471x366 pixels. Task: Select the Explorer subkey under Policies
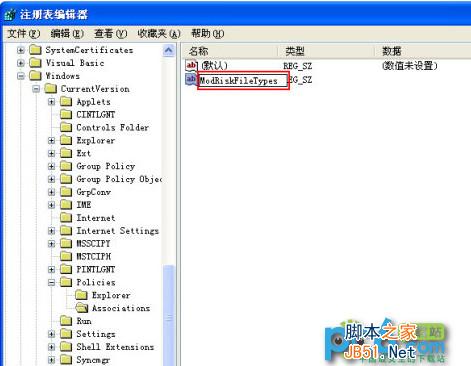click(x=111, y=295)
